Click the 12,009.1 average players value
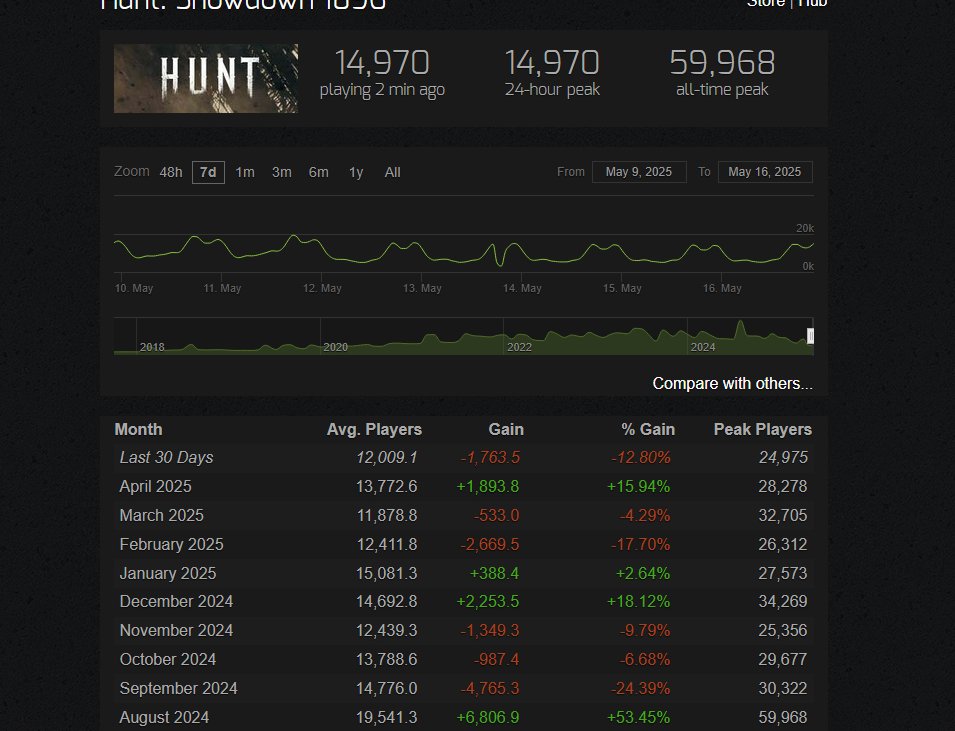This screenshot has width=955, height=731. click(x=387, y=457)
